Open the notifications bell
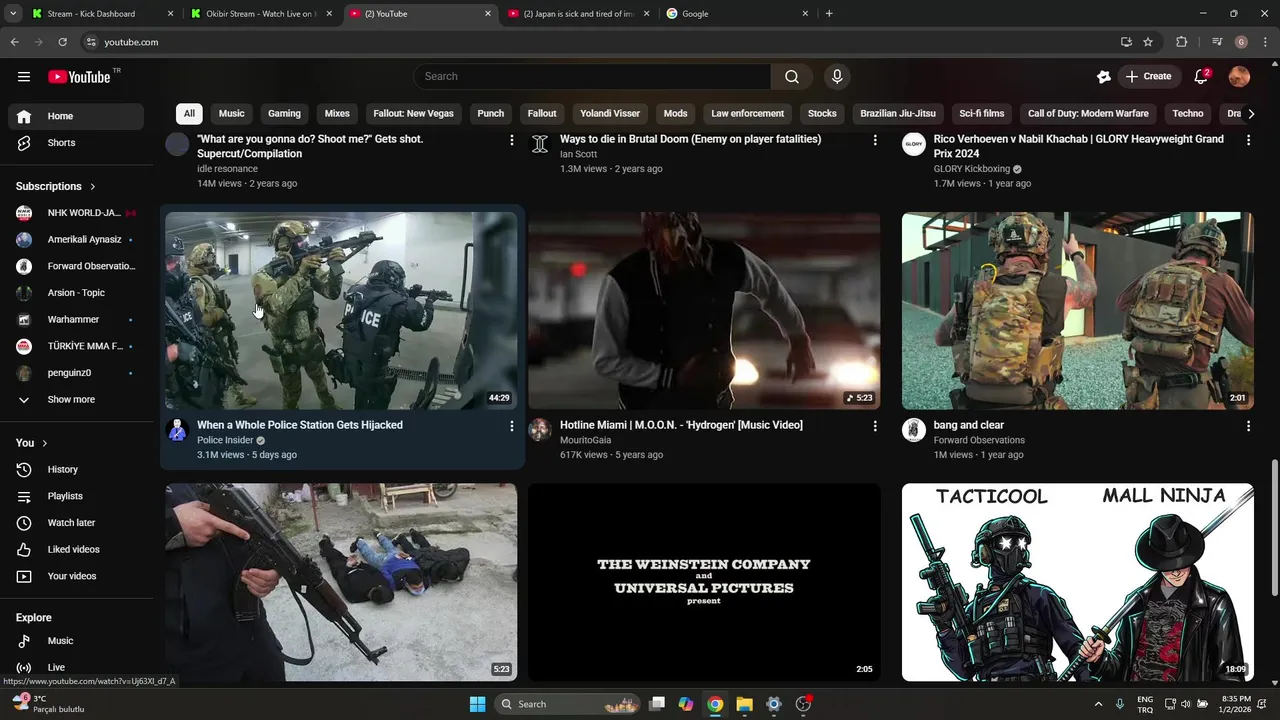Screen dimensions: 1280x720 pyautogui.click(x=1201, y=77)
